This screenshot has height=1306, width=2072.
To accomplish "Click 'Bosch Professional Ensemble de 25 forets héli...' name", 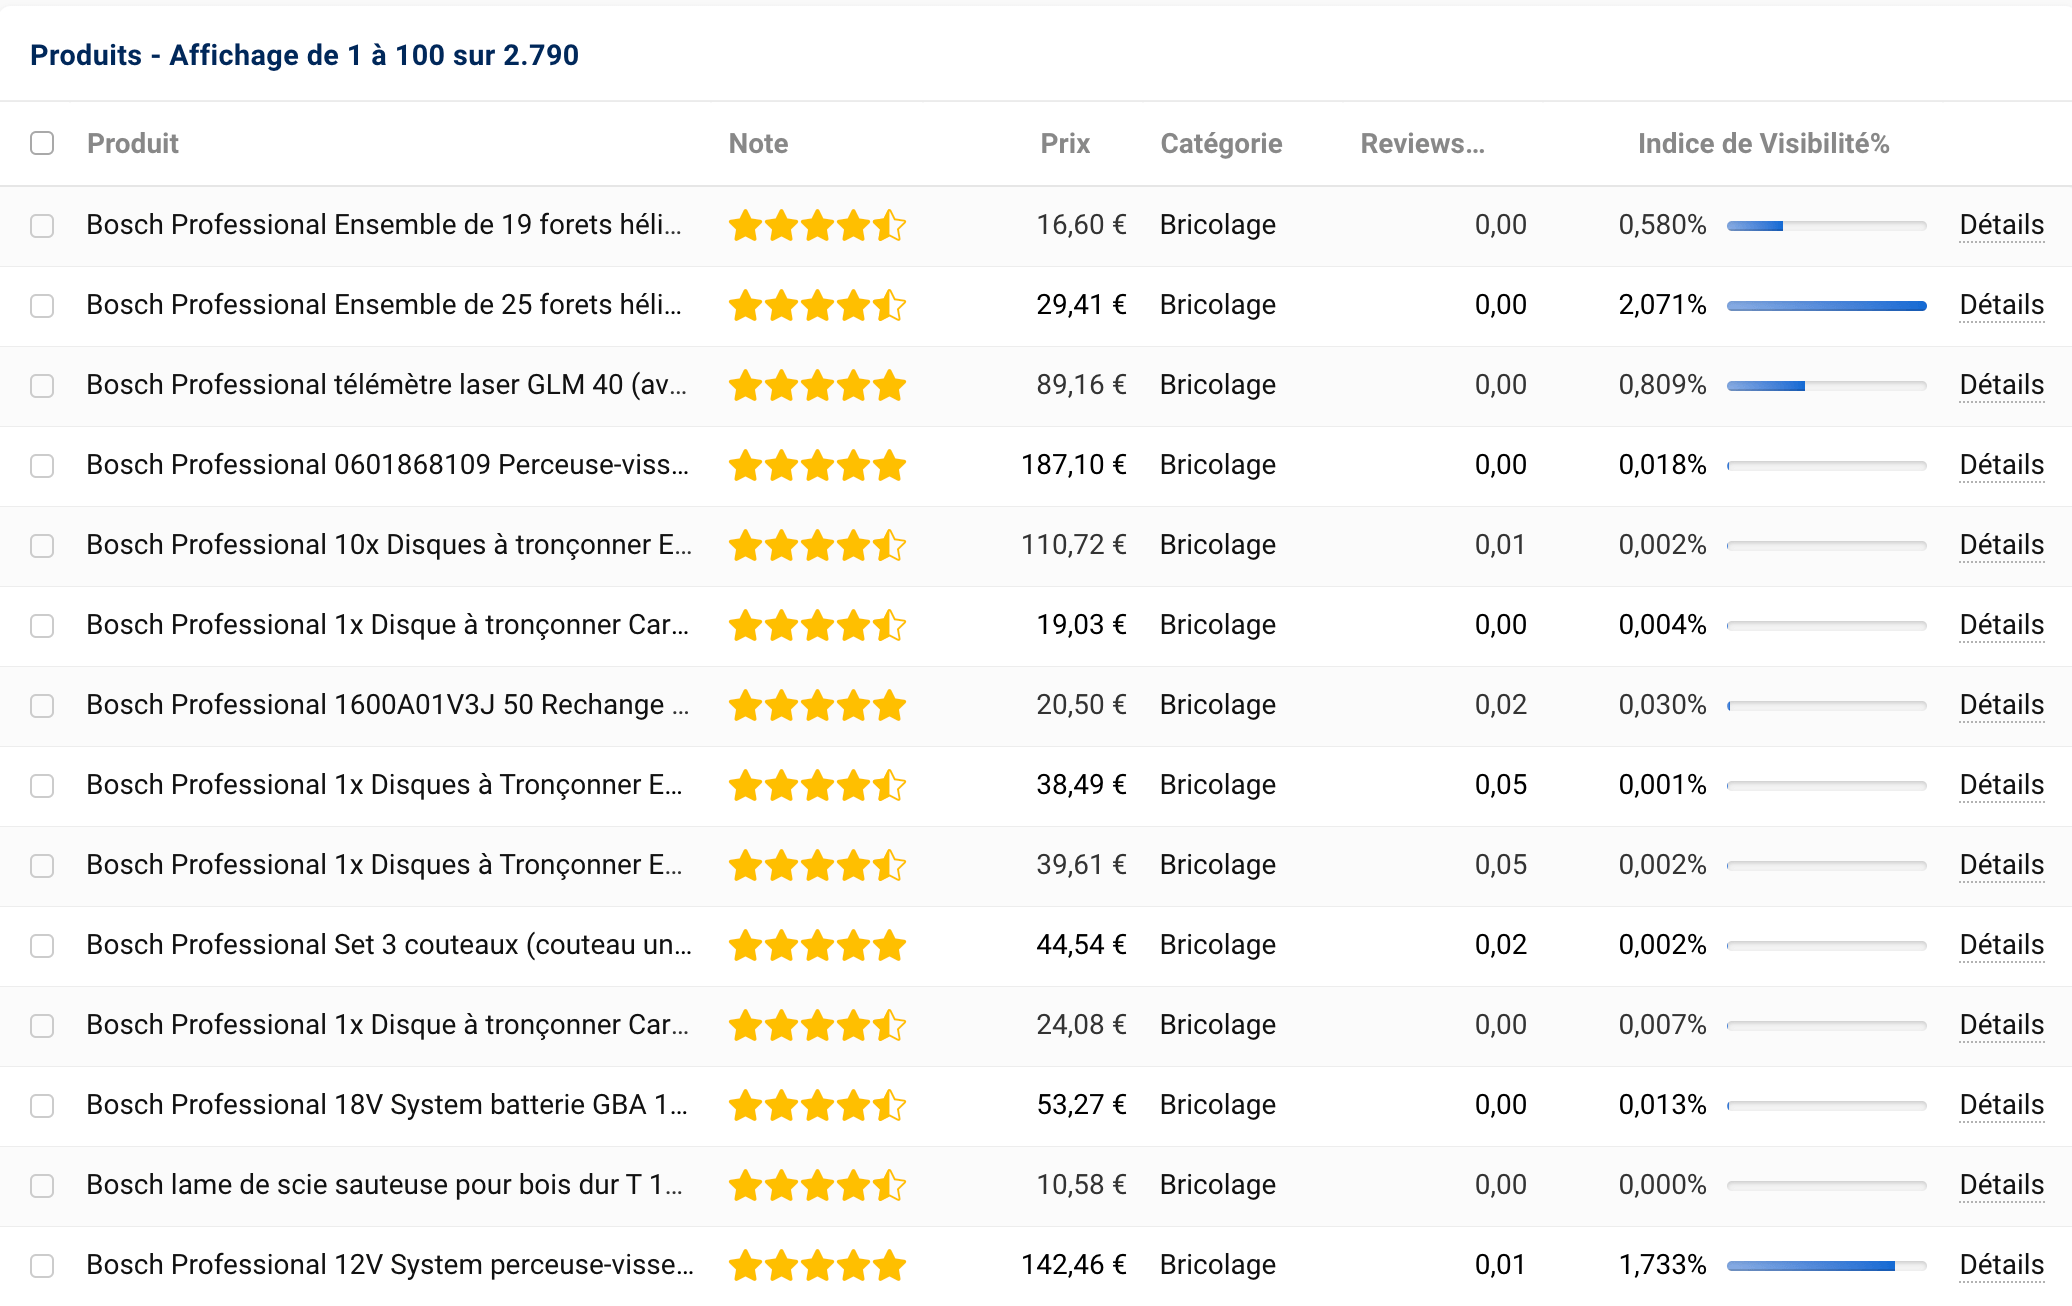I will pos(384,305).
